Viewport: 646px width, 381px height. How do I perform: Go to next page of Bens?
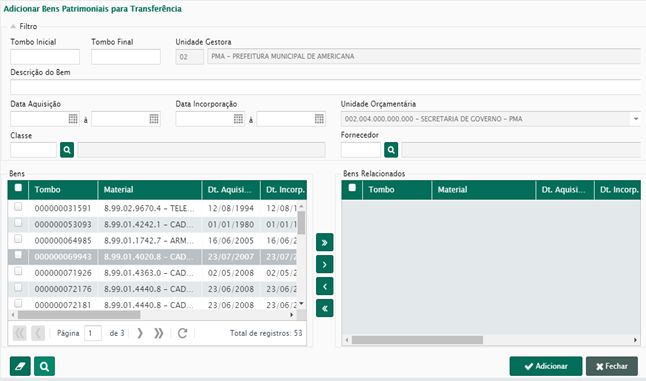coord(140,333)
